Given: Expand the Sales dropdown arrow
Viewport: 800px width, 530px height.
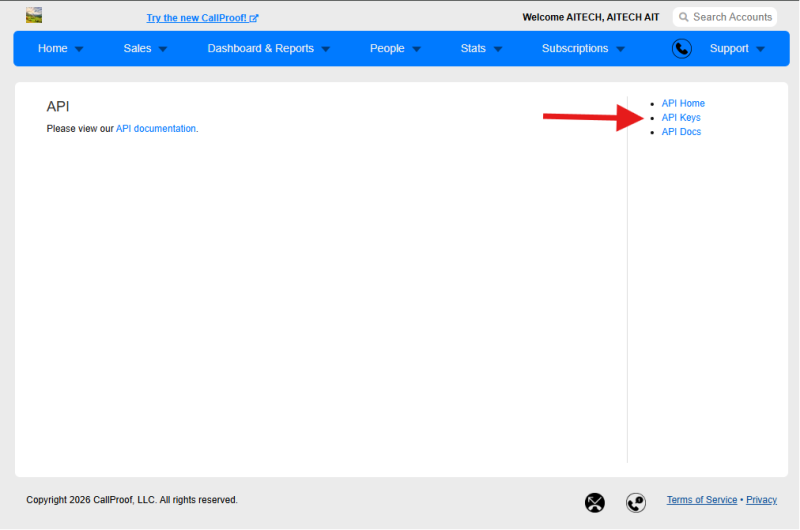Looking at the screenshot, I should click(x=163, y=49).
